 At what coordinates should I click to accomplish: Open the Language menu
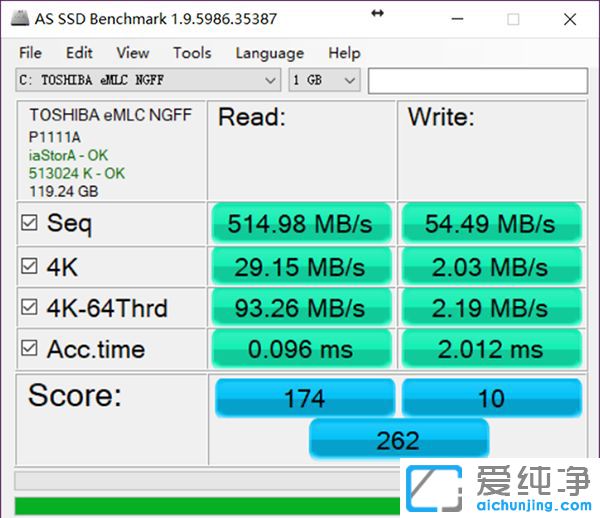pyautogui.click(x=270, y=53)
